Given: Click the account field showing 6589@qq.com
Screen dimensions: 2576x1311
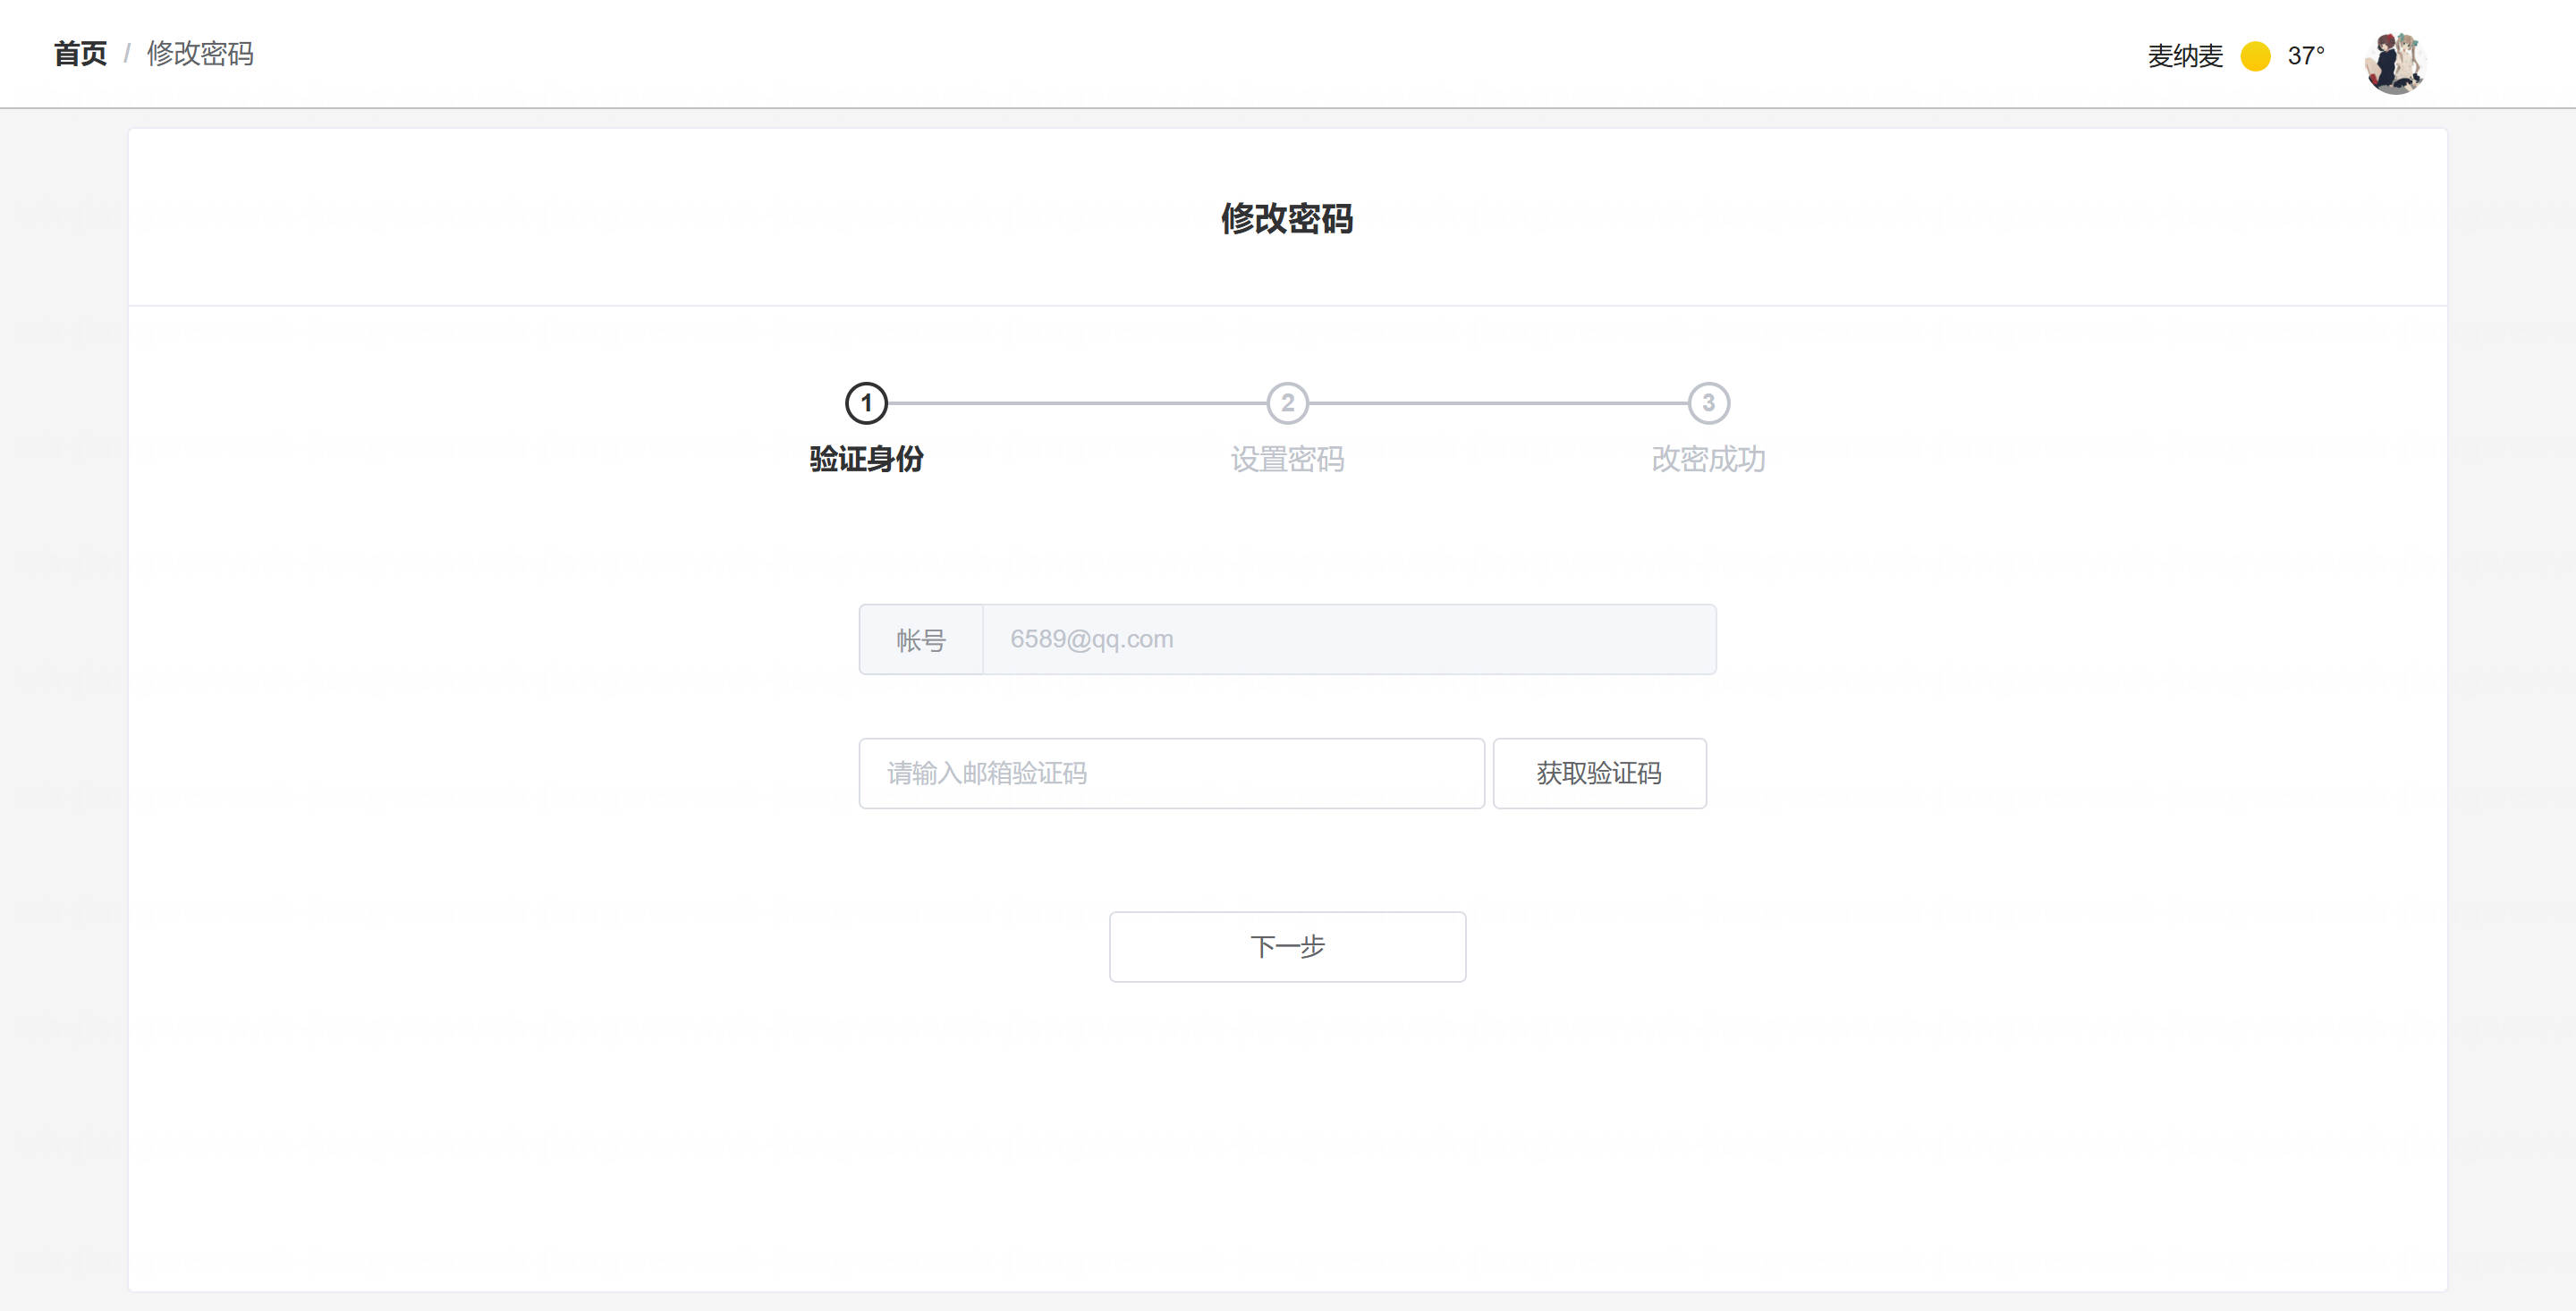Looking at the screenshot, I should pos(1349,639).
